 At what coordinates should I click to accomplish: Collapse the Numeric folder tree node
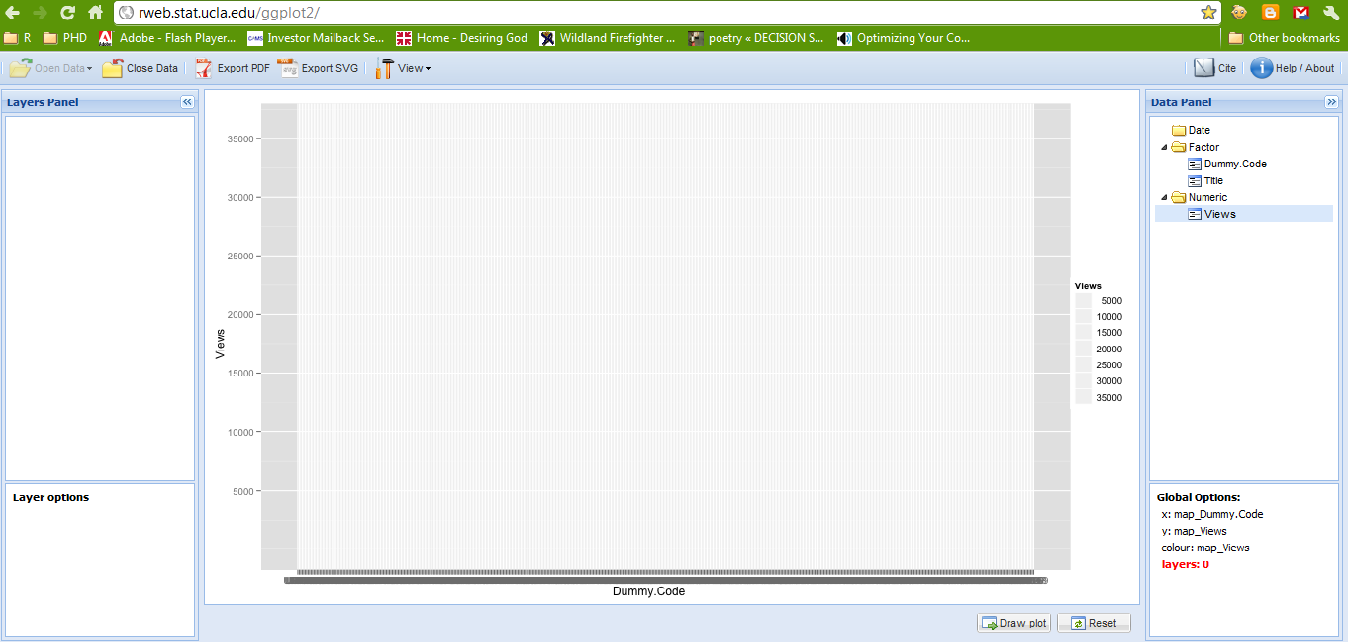[x=1165, y=197]
